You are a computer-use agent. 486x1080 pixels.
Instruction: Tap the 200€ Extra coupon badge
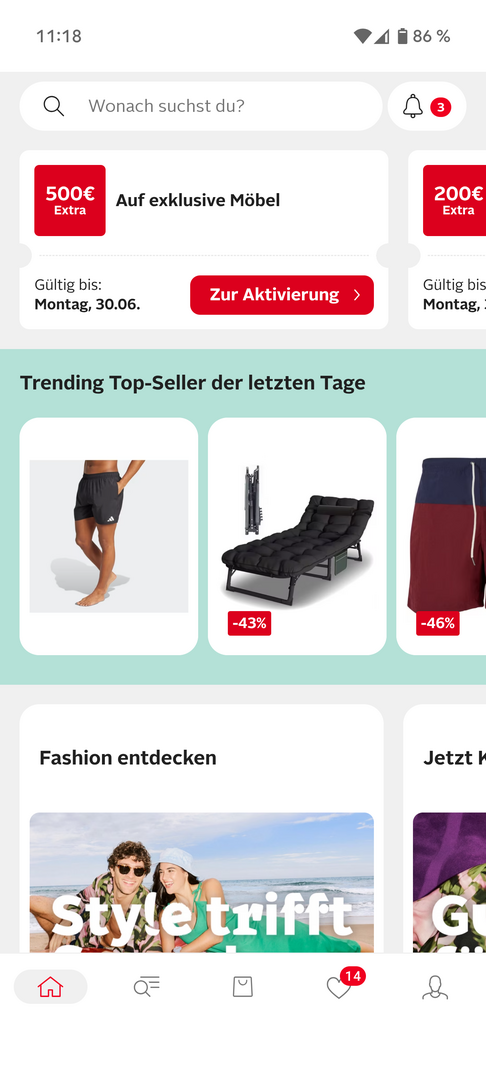(x=454, y=200)
